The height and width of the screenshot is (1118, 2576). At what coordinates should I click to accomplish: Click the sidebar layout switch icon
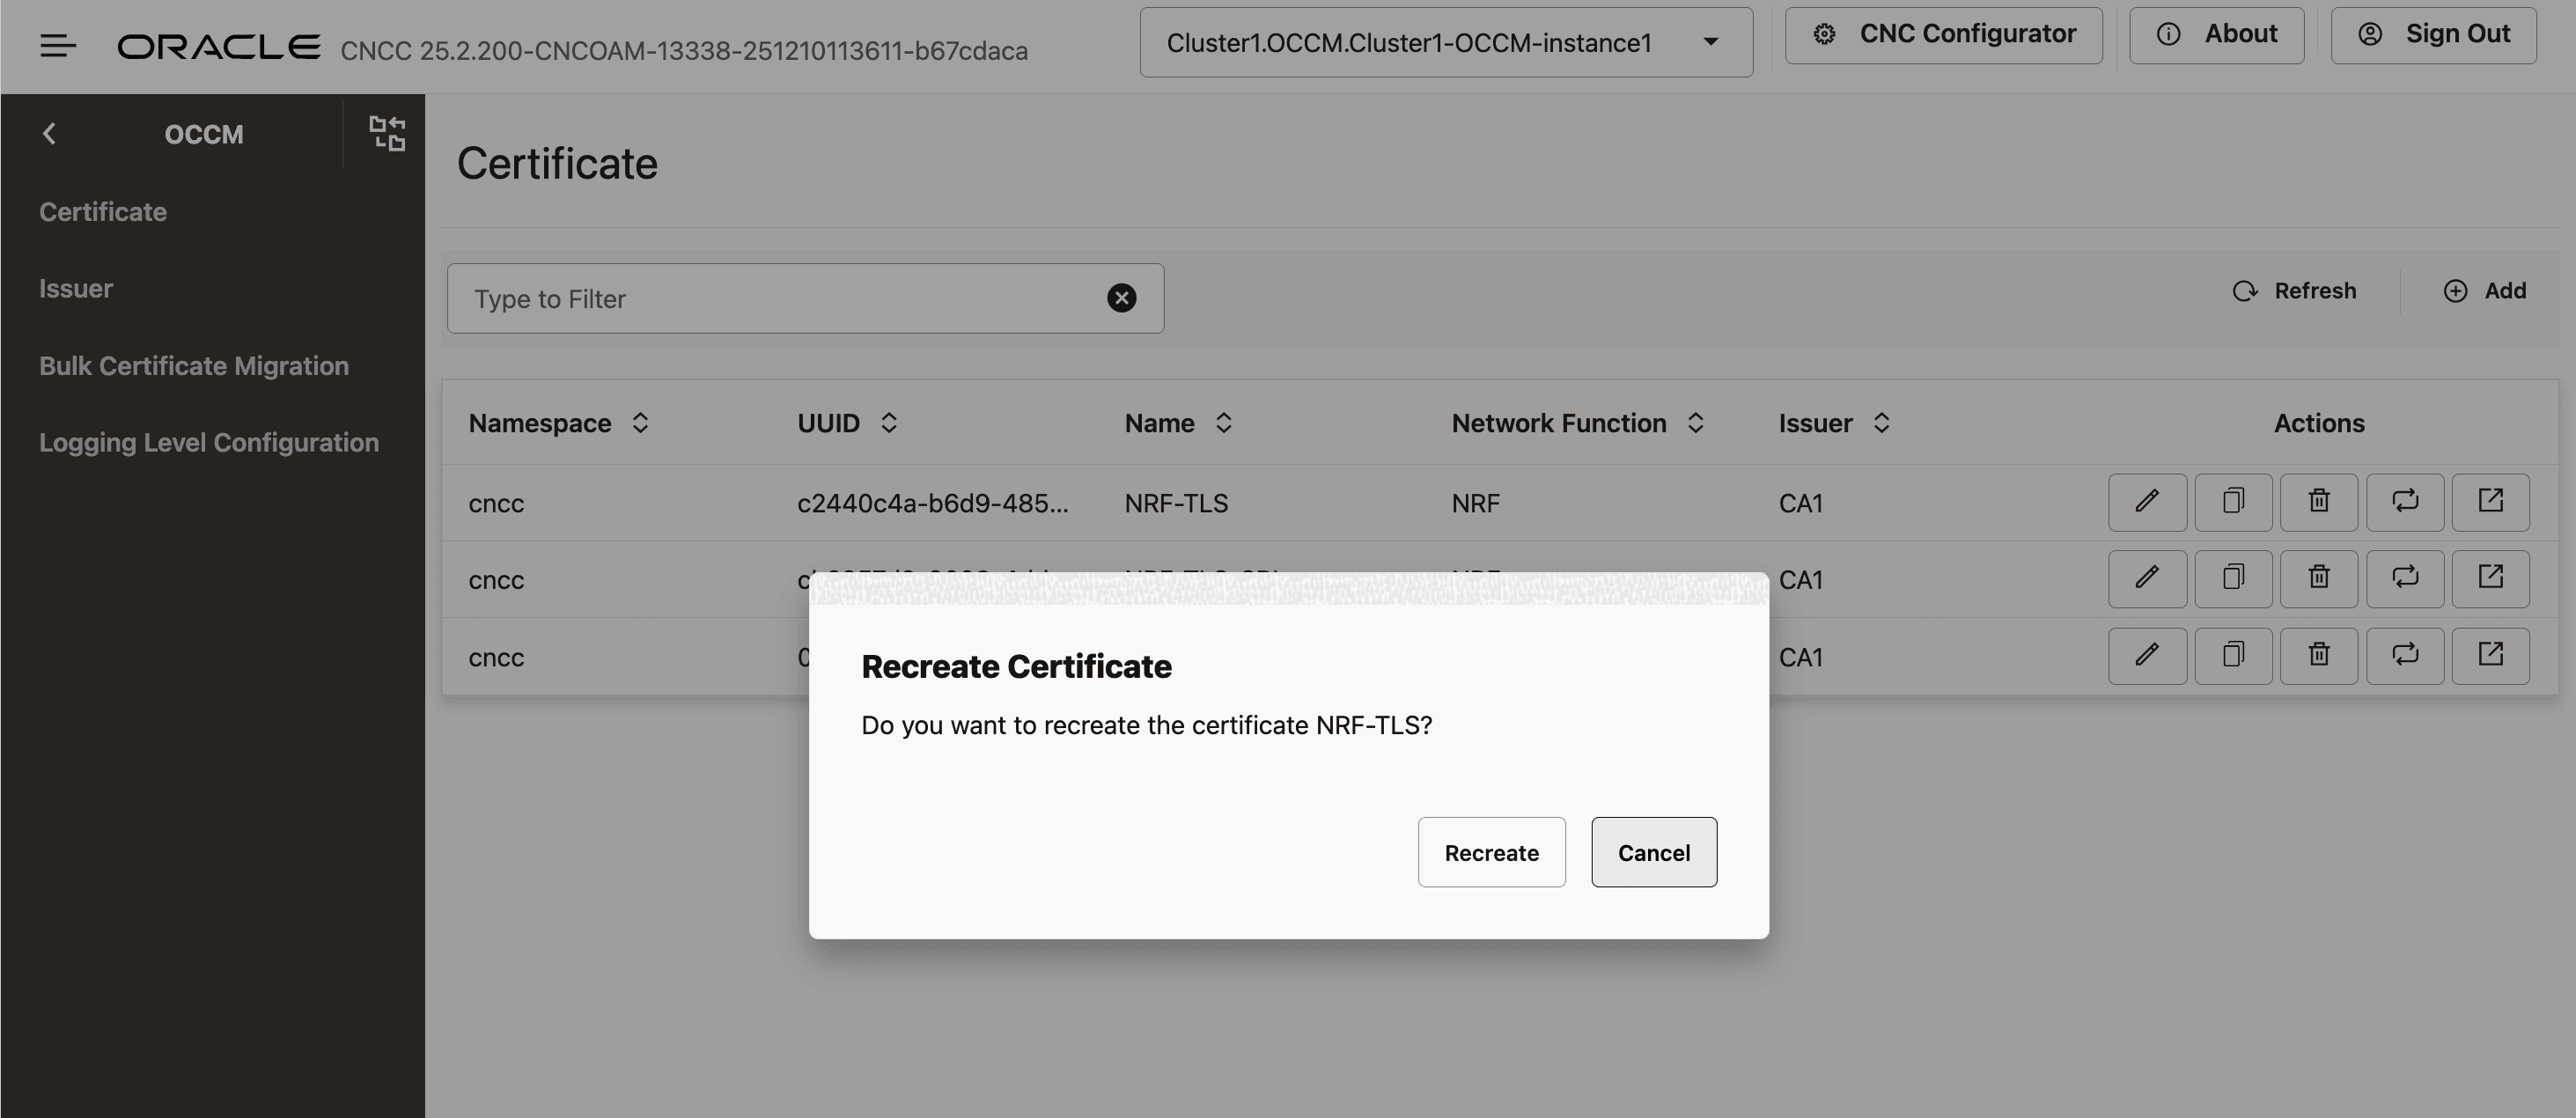click(x=387, y=133)
